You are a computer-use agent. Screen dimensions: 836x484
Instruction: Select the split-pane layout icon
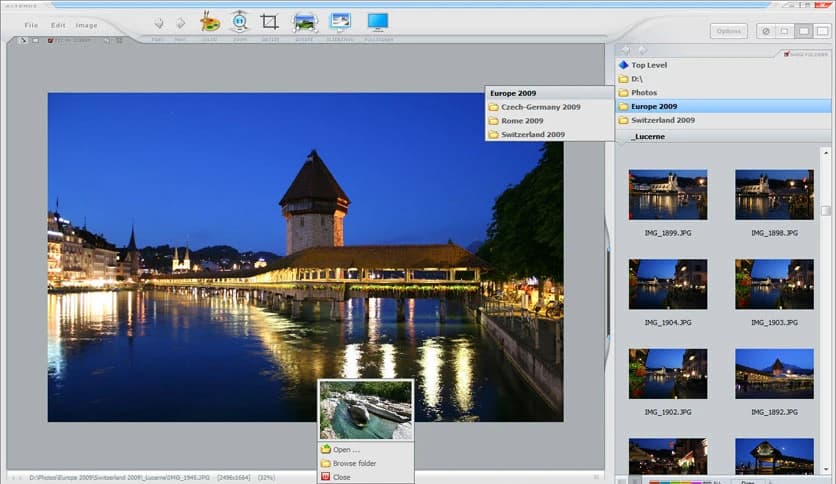click(822, 31)
